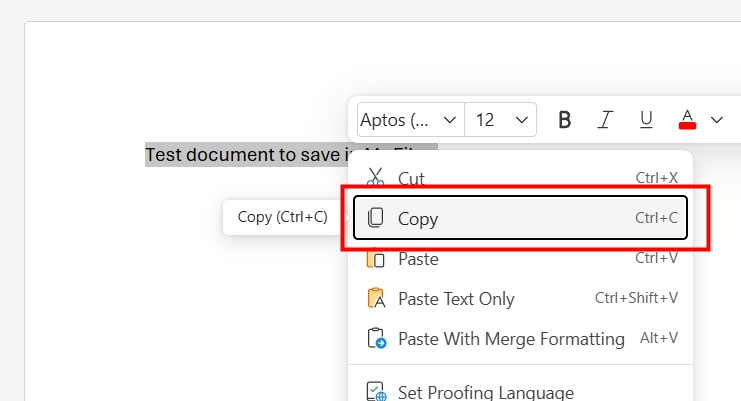Image resolution: width=741 pixels, height=401 pixels.
Task: Open the font color options chevron
Action: click(717, 120)
